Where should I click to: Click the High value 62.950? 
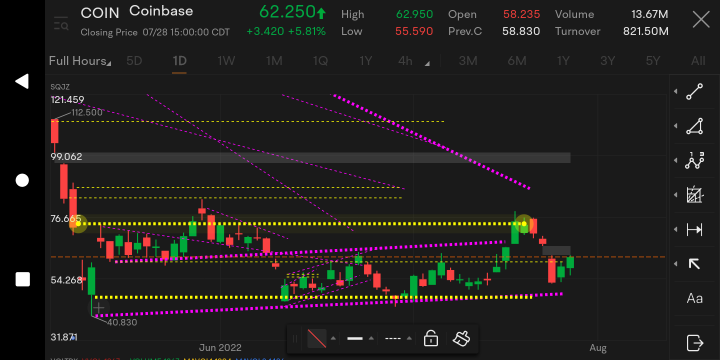click(415, 14)
